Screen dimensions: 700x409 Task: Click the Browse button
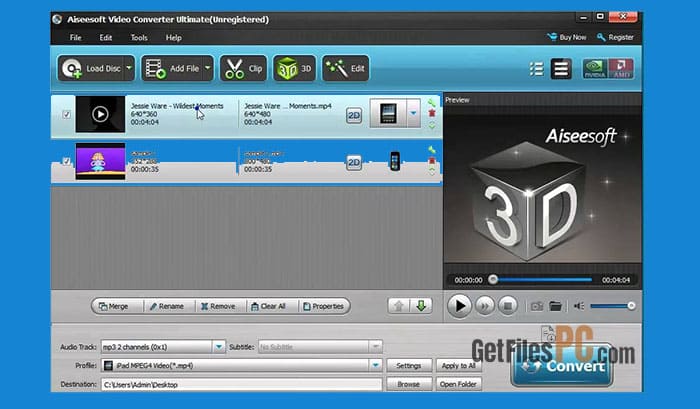pos(408,384)
